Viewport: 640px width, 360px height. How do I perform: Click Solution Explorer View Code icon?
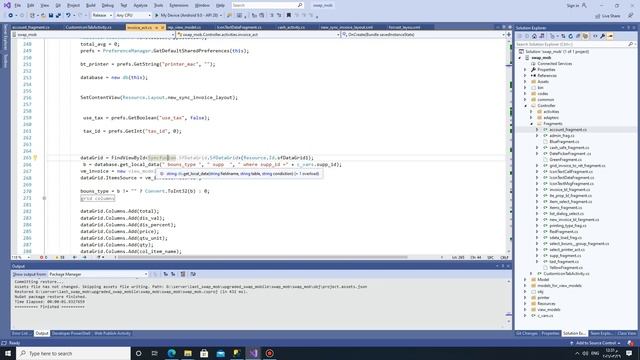tap(595, 36)
